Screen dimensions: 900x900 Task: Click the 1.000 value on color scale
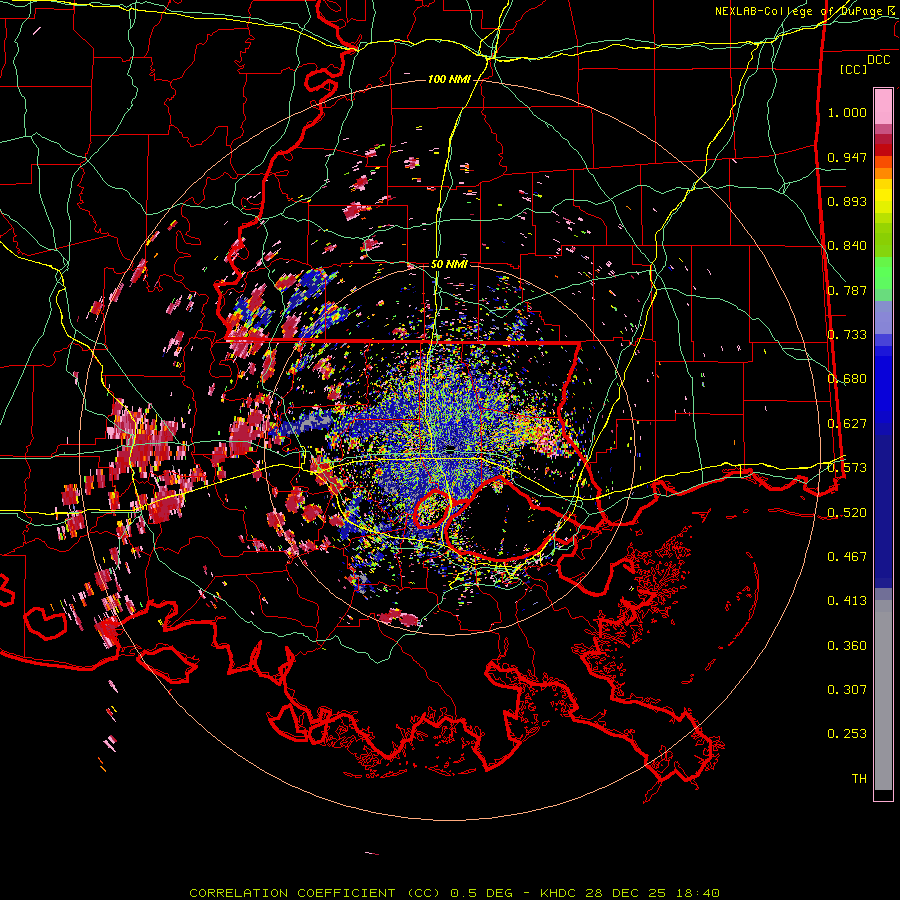tap(847, 112)
